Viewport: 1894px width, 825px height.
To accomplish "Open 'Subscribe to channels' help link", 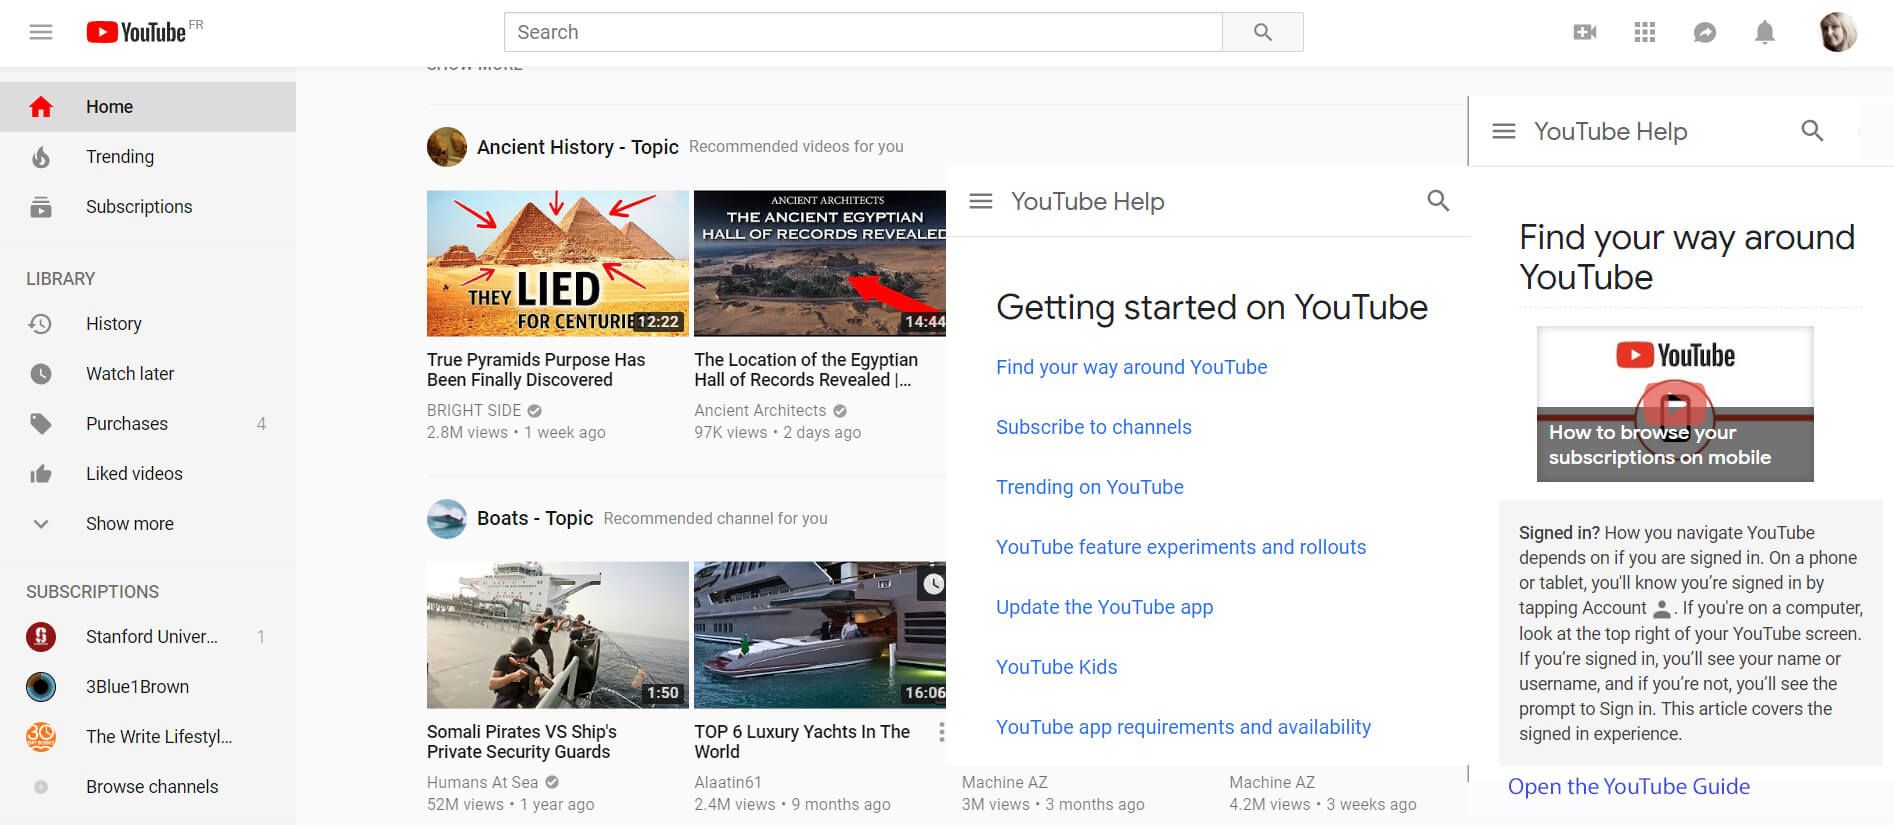I will (x=1093, y=427).
